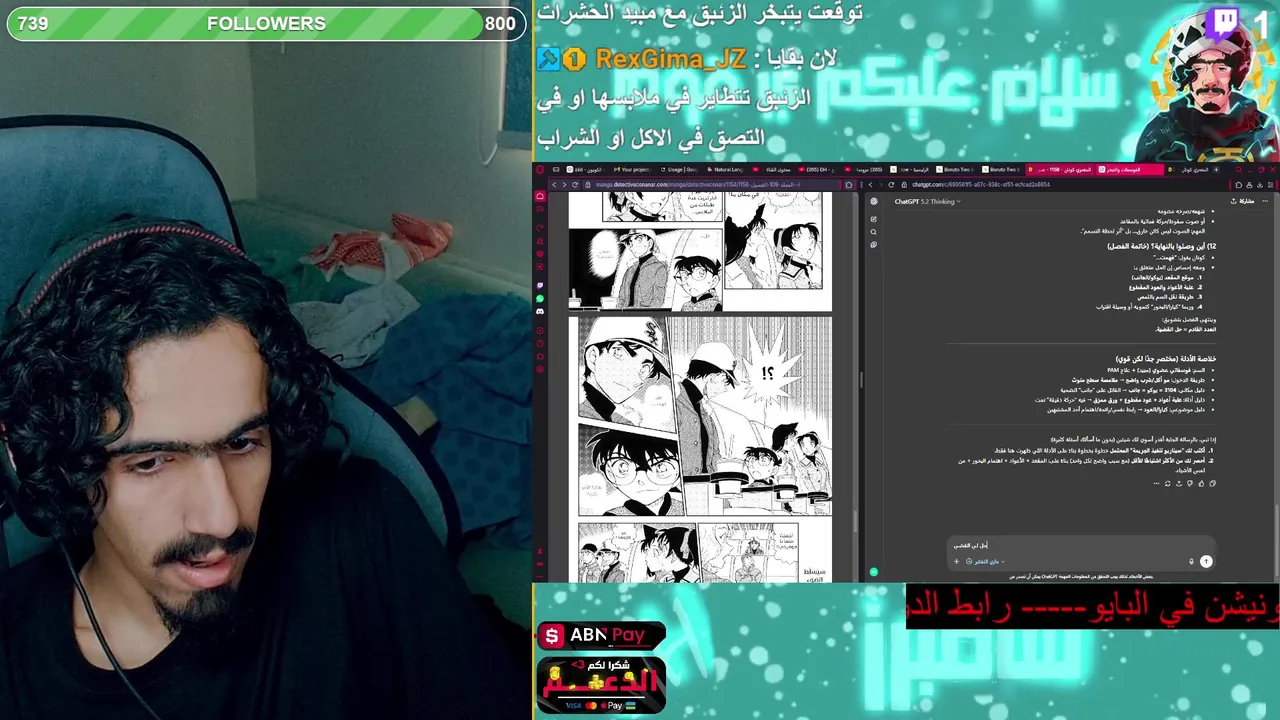The image size is (1280, 720).
Task: Go back in the ChatGPT pane
Action: coord(870,185)
